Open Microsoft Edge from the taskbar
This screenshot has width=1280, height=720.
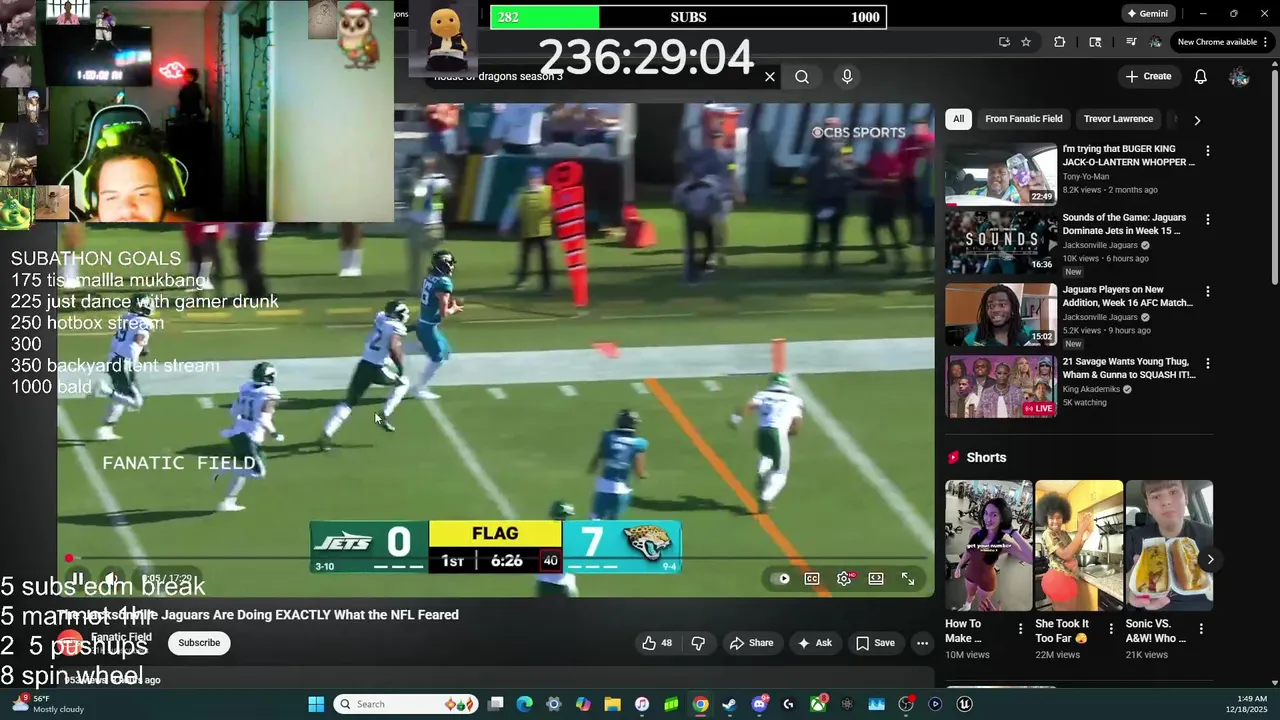pyautogui.click(x=525, y=704)
